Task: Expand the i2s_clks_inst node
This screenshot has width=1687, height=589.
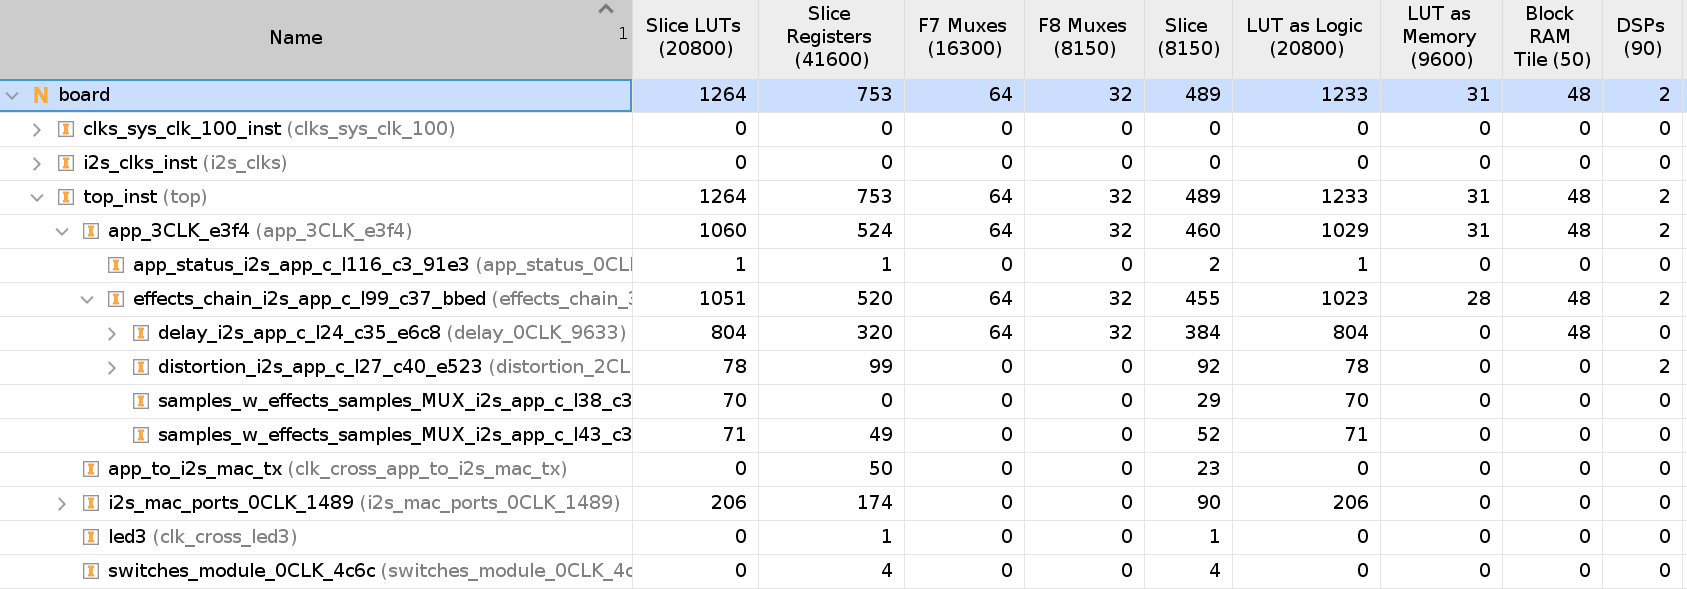Action: pyautogui.click(x=37, y=163)
